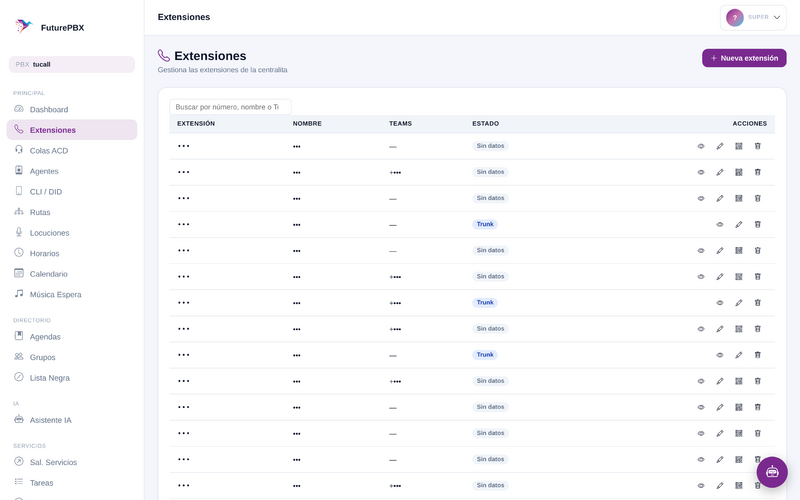800x500 pixels.
Task: Create a new extension with Nueva extensión
Action: pos(744,58)
